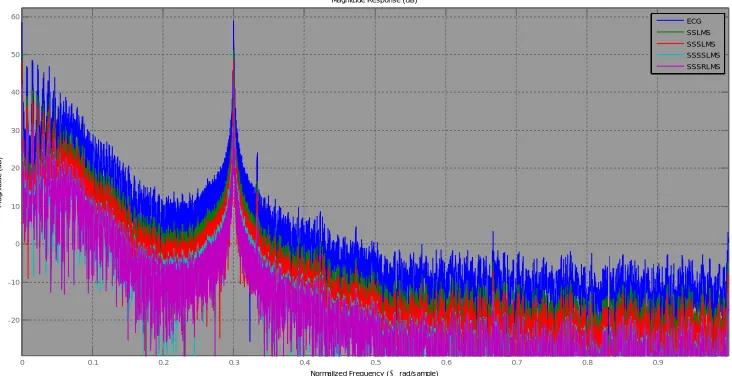
Task: Click the x-axis tick label 0.8
Action: 587,362
